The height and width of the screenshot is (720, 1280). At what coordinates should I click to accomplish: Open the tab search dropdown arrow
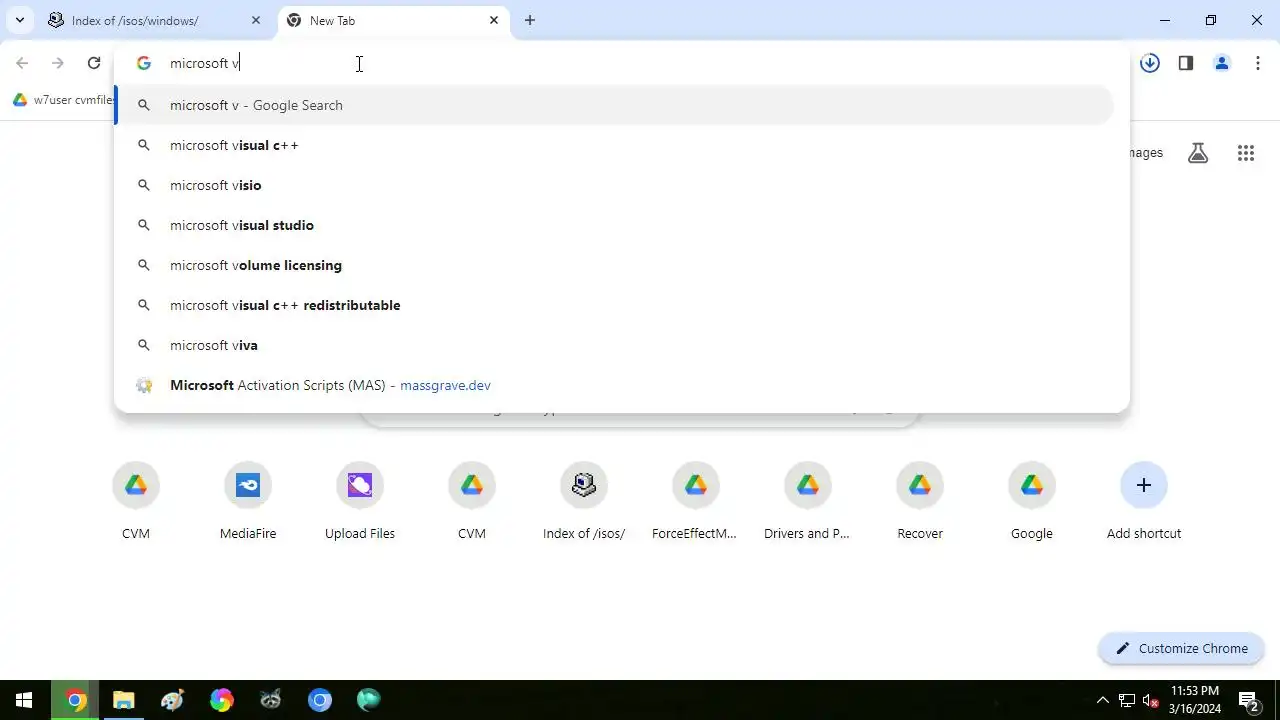pos(19,20)
